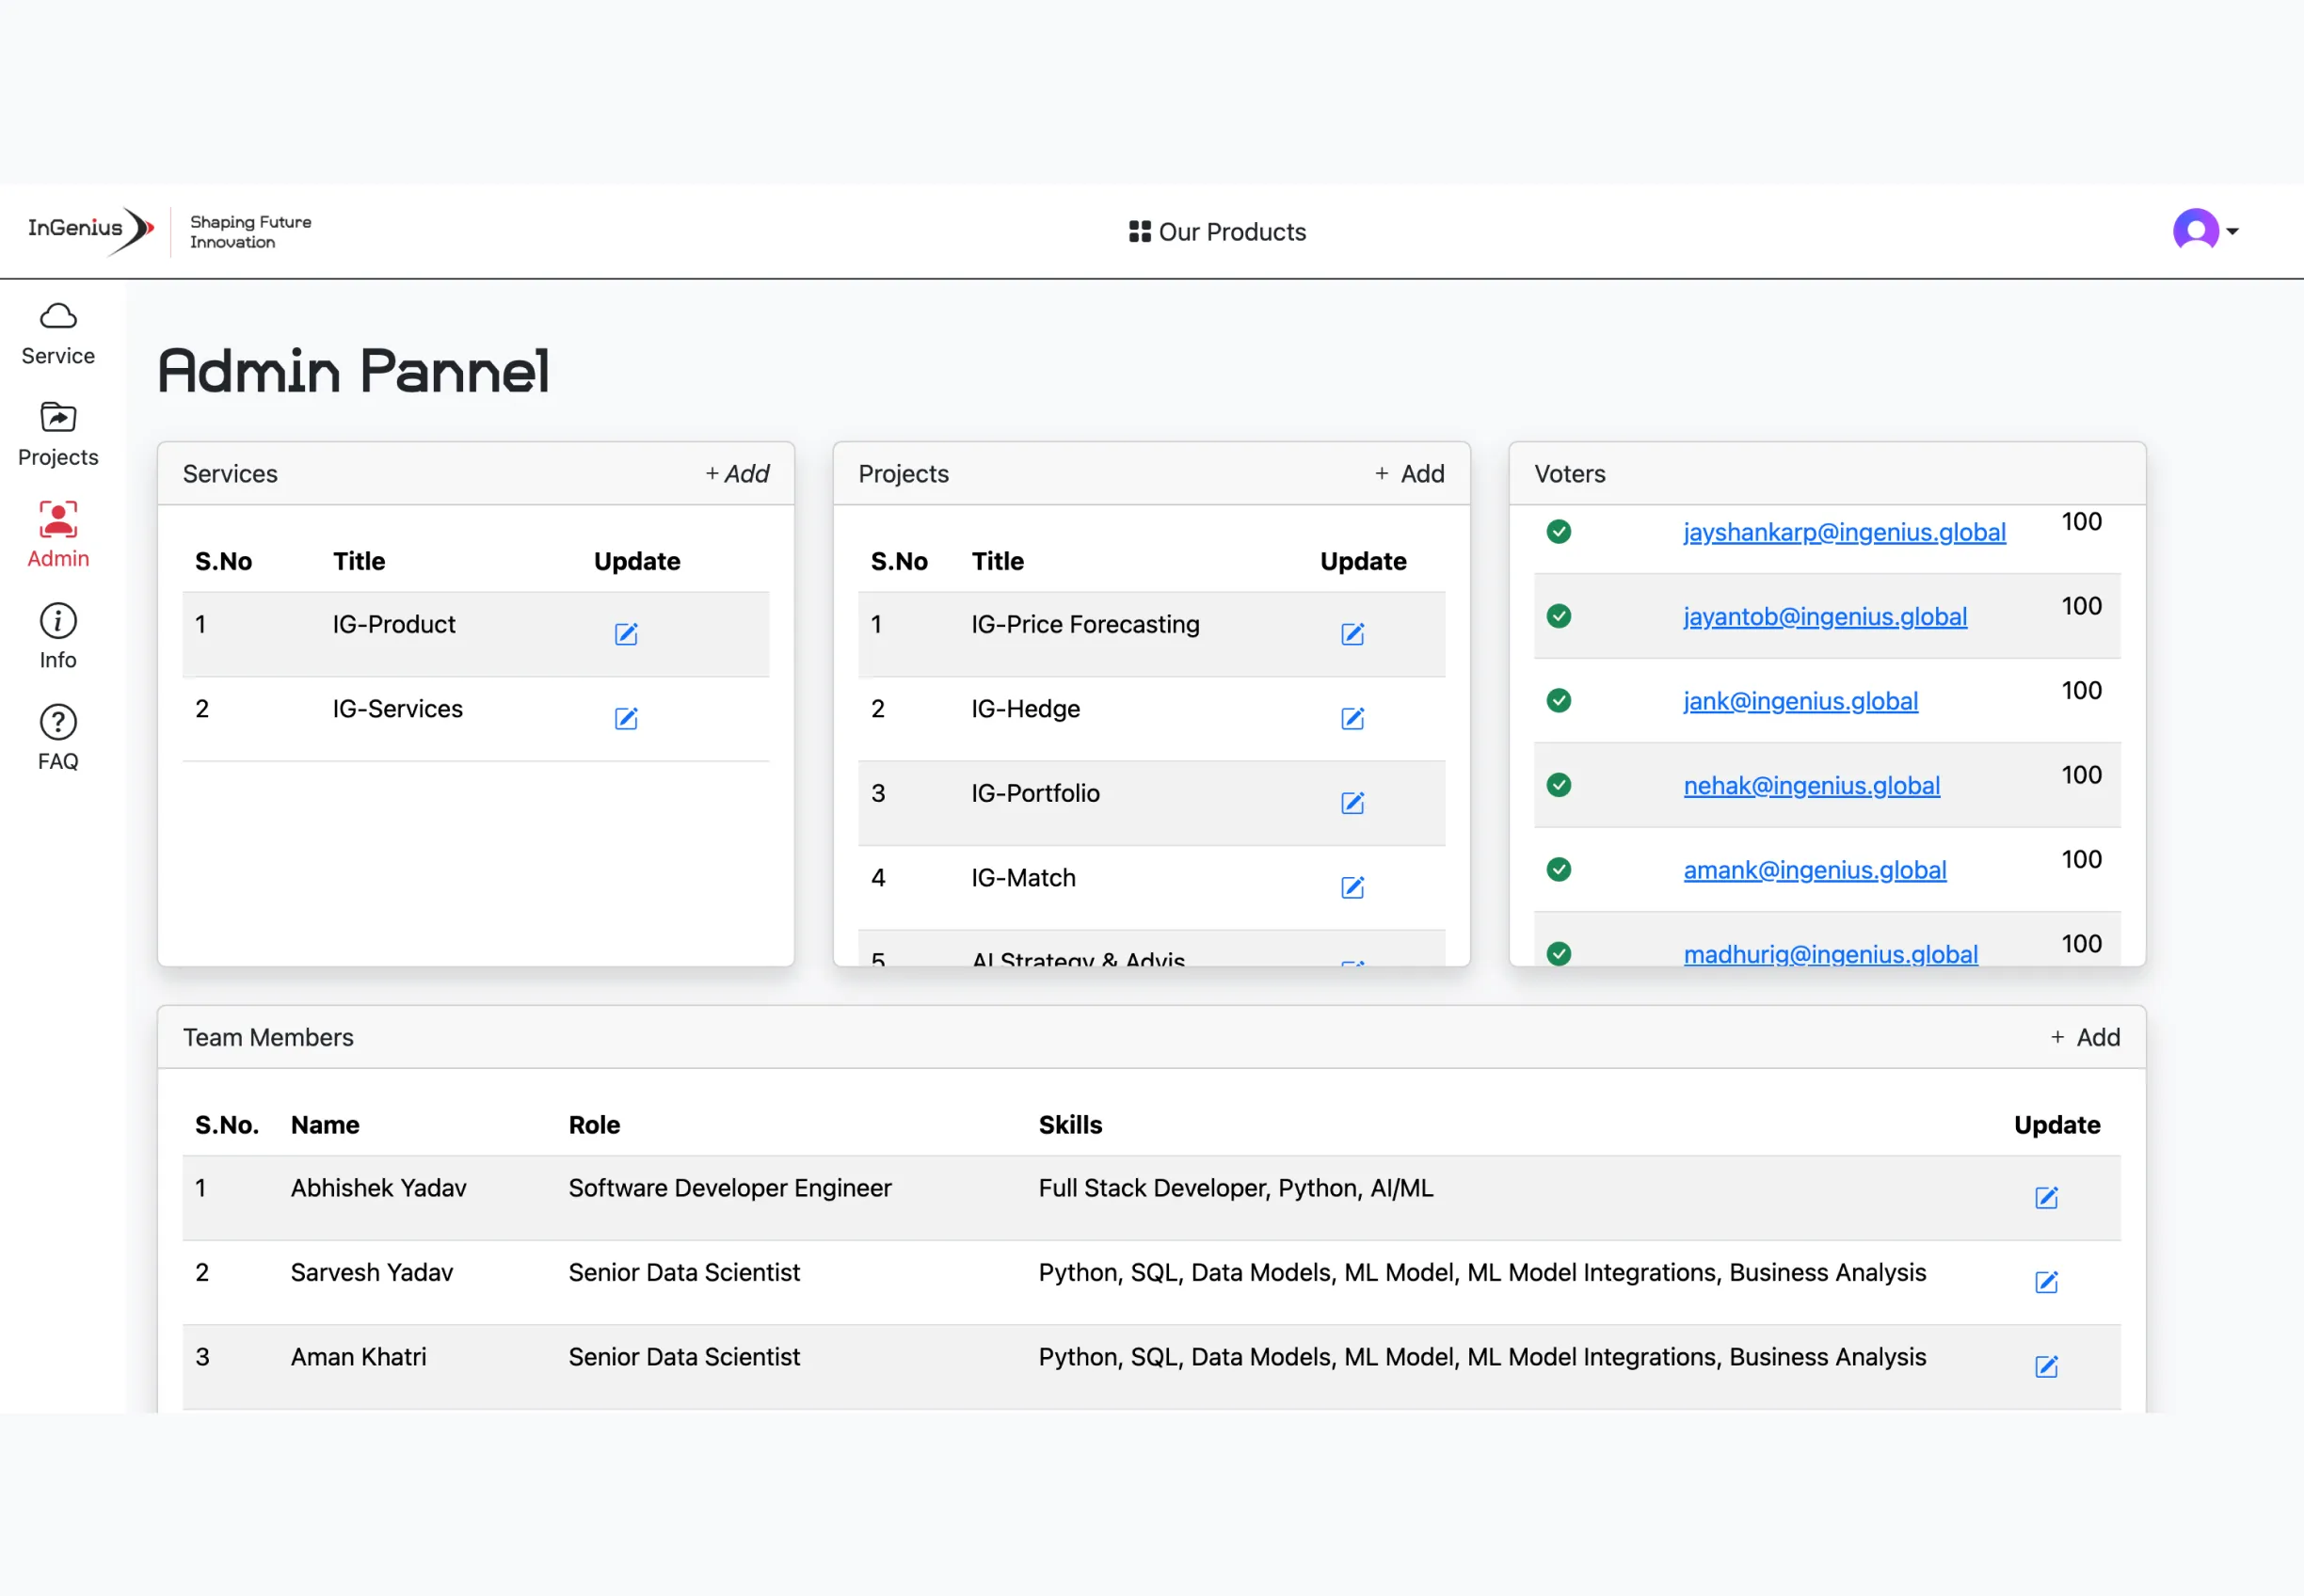Add a new service entry
This screenshot has width=2304, height=1596.
[x=737, y=474]
